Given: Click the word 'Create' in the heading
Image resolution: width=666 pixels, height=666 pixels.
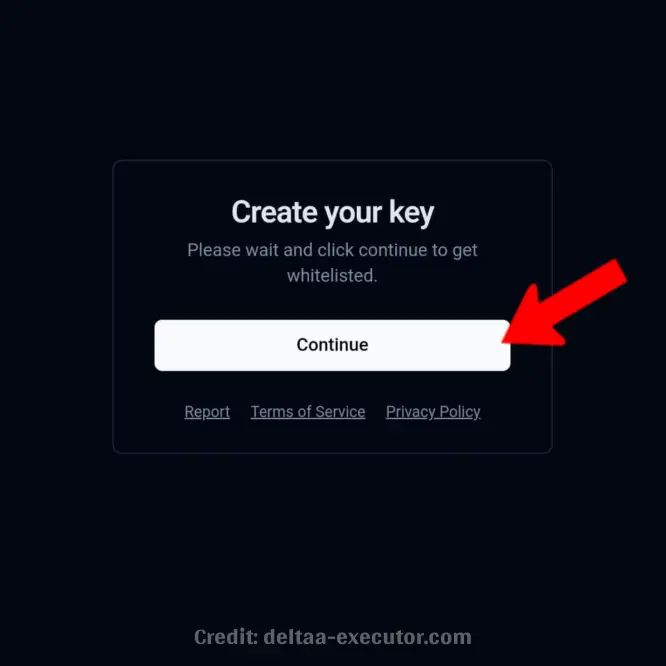Looking at the screenshot, I should pyautogui.click(x=274, y=212).
